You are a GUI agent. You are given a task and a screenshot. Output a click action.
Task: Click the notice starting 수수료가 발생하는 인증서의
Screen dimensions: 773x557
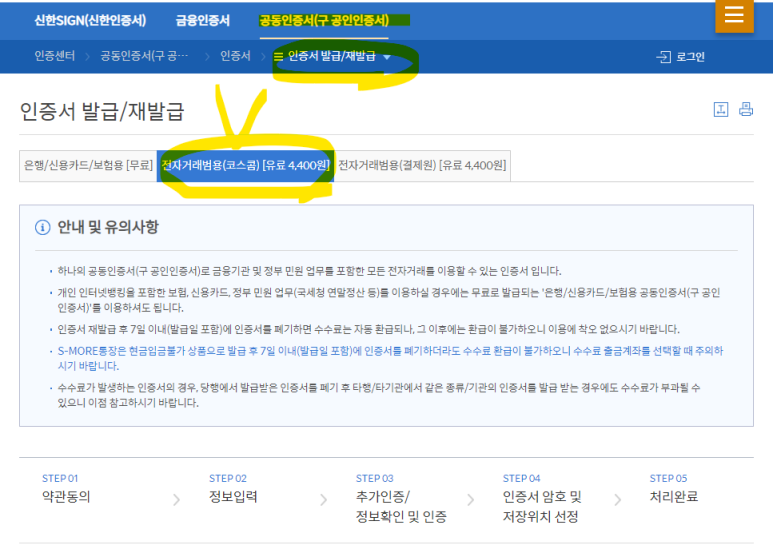click(x=379, y=395)
